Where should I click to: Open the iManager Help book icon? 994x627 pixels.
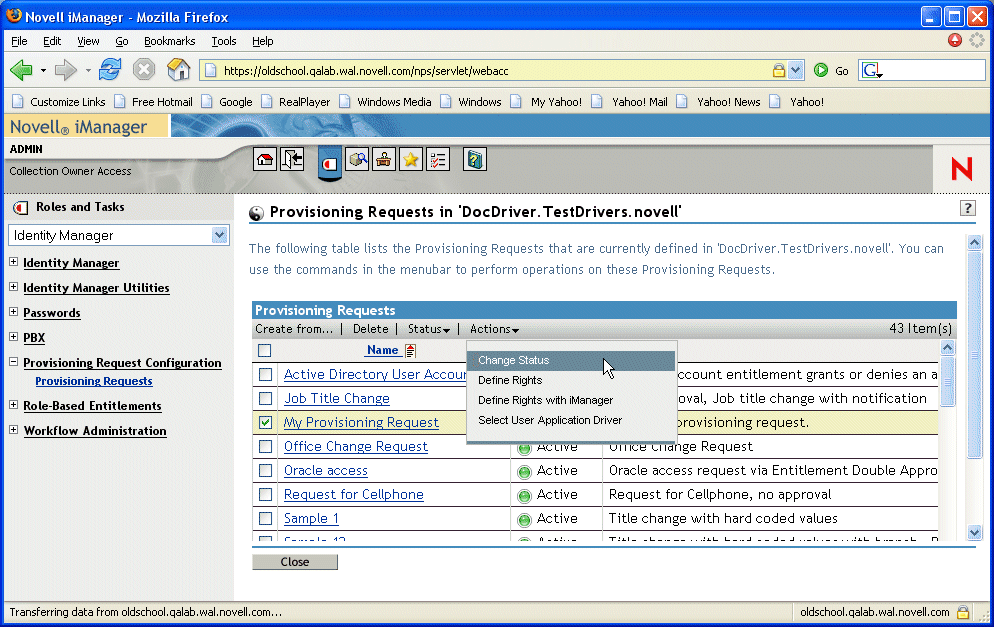pos(474,160)
